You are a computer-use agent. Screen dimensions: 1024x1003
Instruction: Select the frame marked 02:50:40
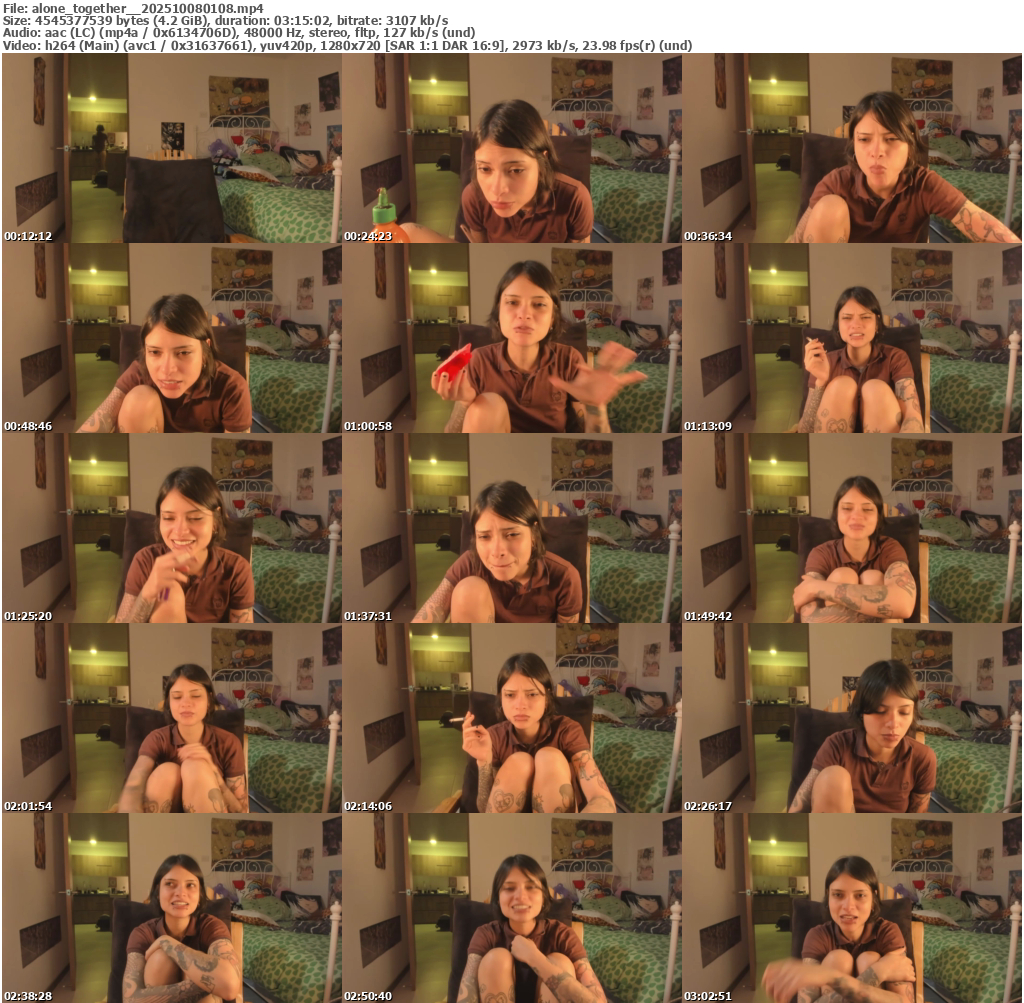click(x=511, y=909)
